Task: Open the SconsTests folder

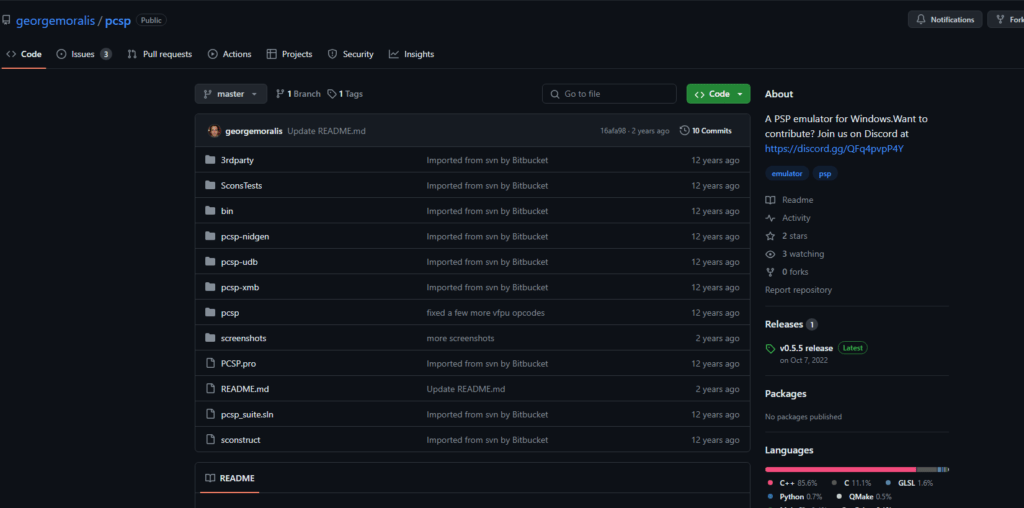Action: point(242,185)
